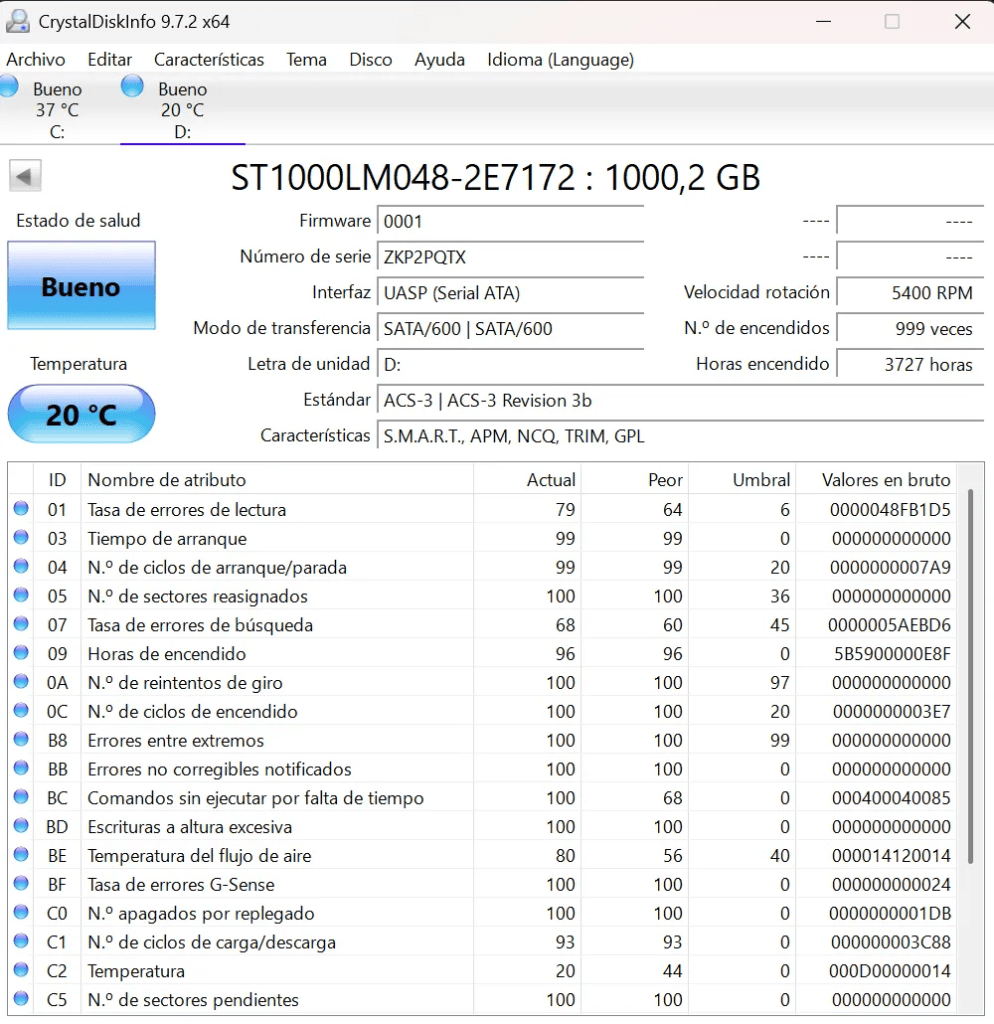
Task: Select raw value 000400040085
Action: (891, 798)
